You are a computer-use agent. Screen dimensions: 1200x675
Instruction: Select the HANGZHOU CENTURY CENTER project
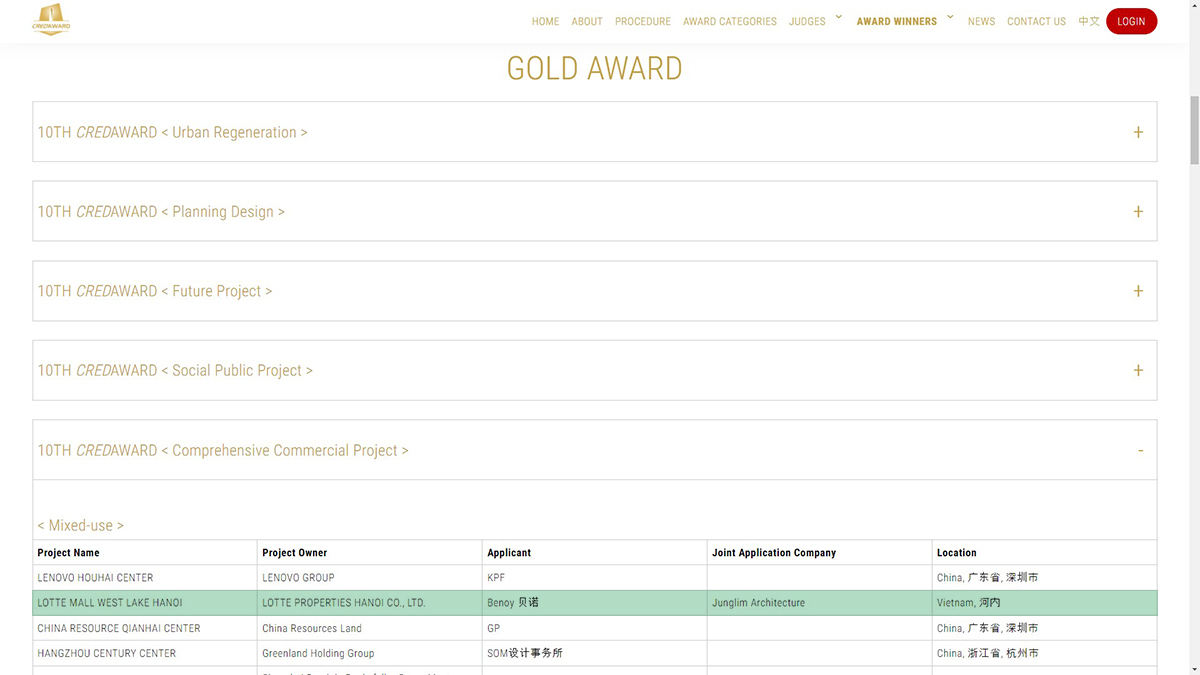(107, 653)
